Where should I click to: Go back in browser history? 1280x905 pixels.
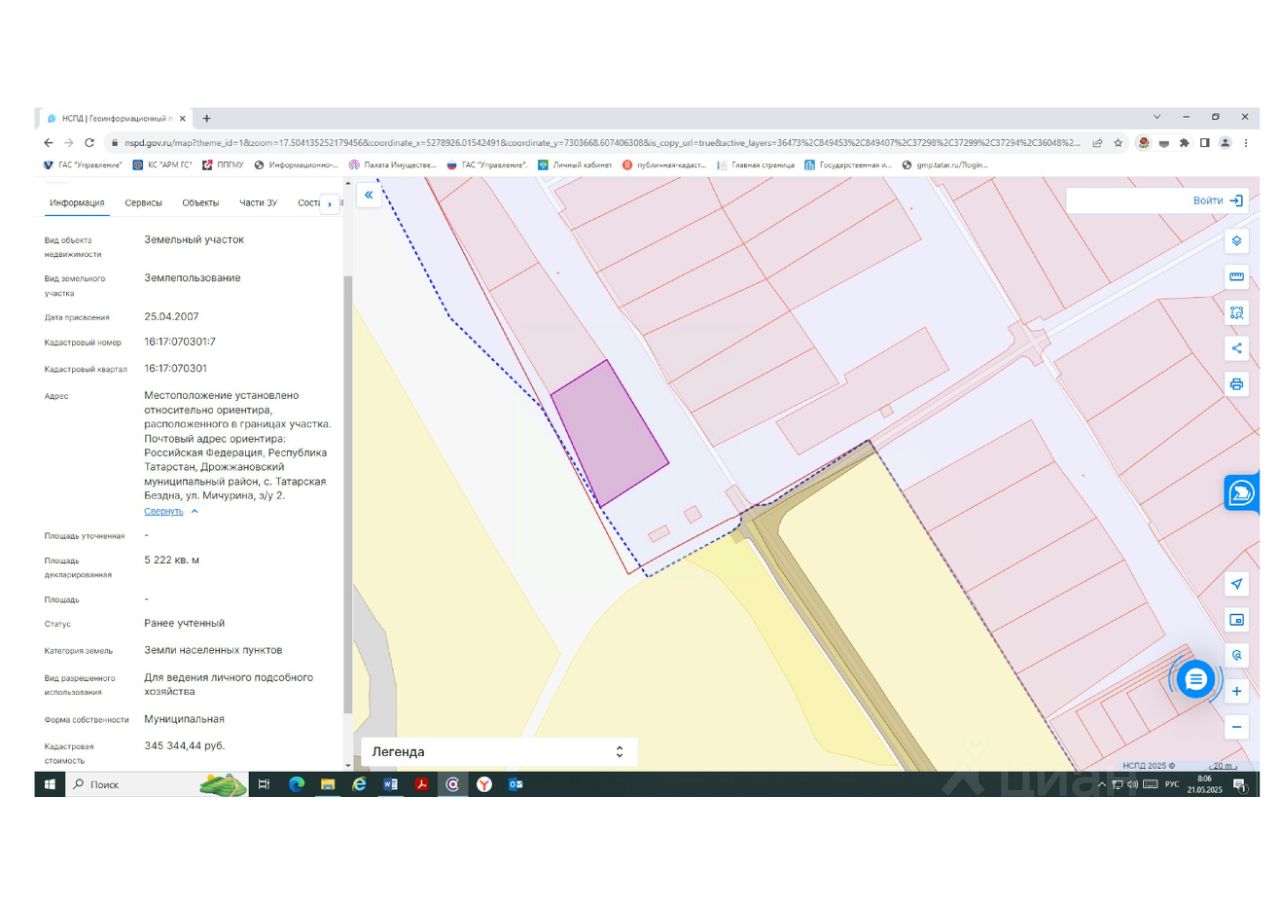[x=49, y=143]
